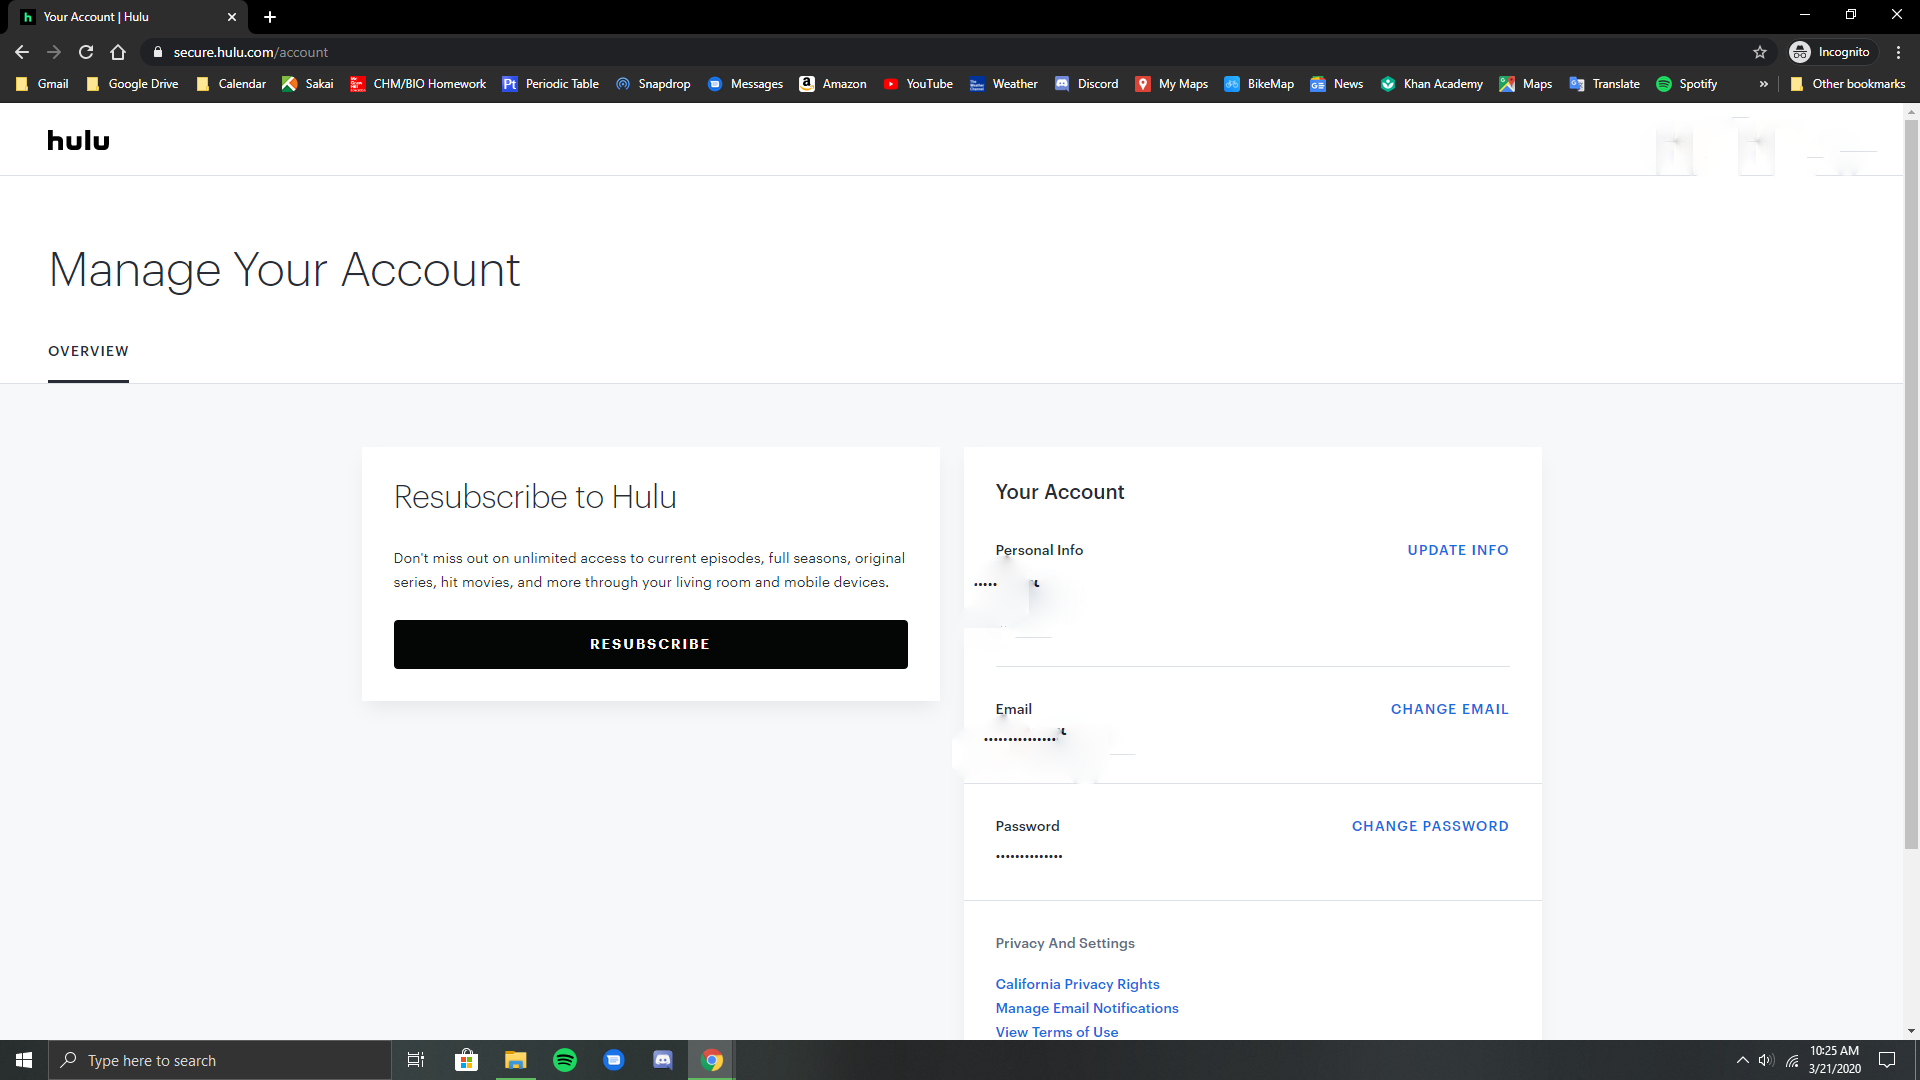Image resolution: width=1920 pixels, height=1080 pixels.
Task: Open the Amazon bookmark
Action: (833, 84)
